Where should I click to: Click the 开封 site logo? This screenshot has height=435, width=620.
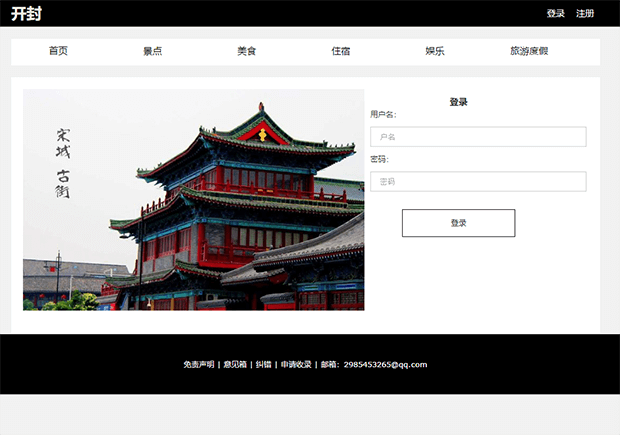click(26, 13)
